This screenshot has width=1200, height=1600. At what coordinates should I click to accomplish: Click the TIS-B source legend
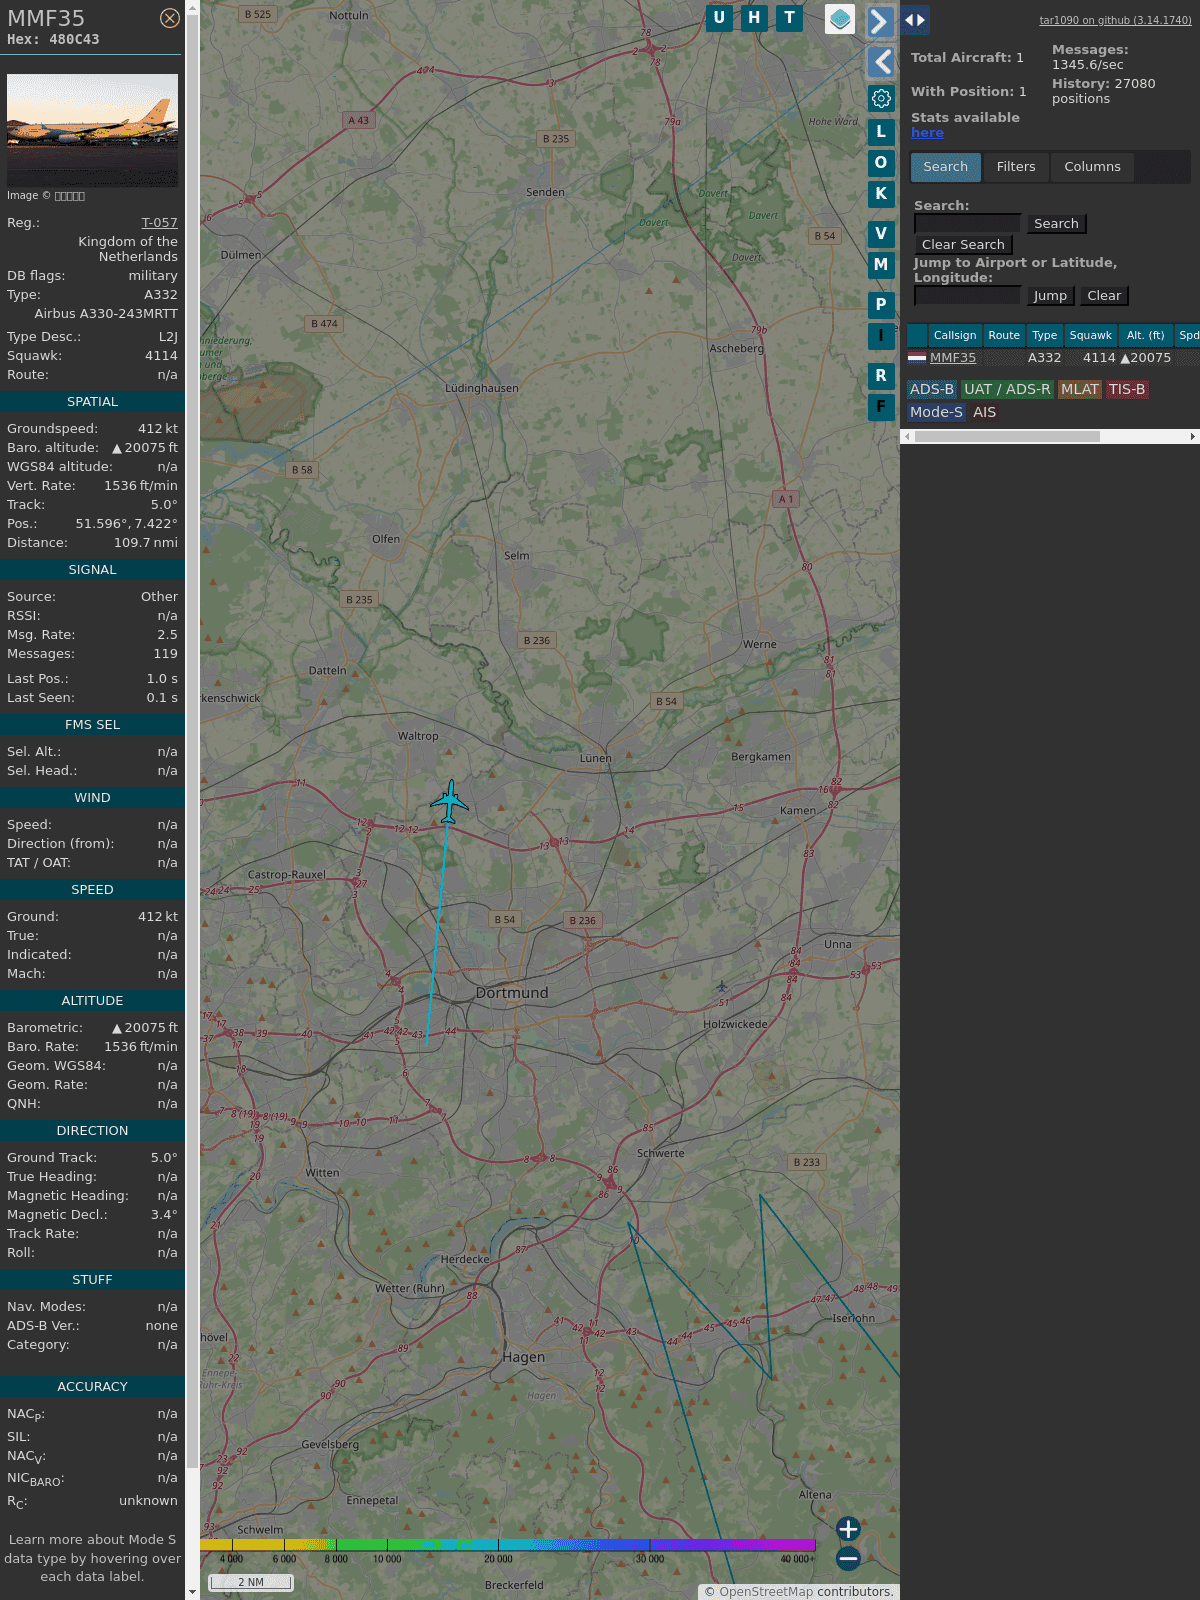(1127, 390)
